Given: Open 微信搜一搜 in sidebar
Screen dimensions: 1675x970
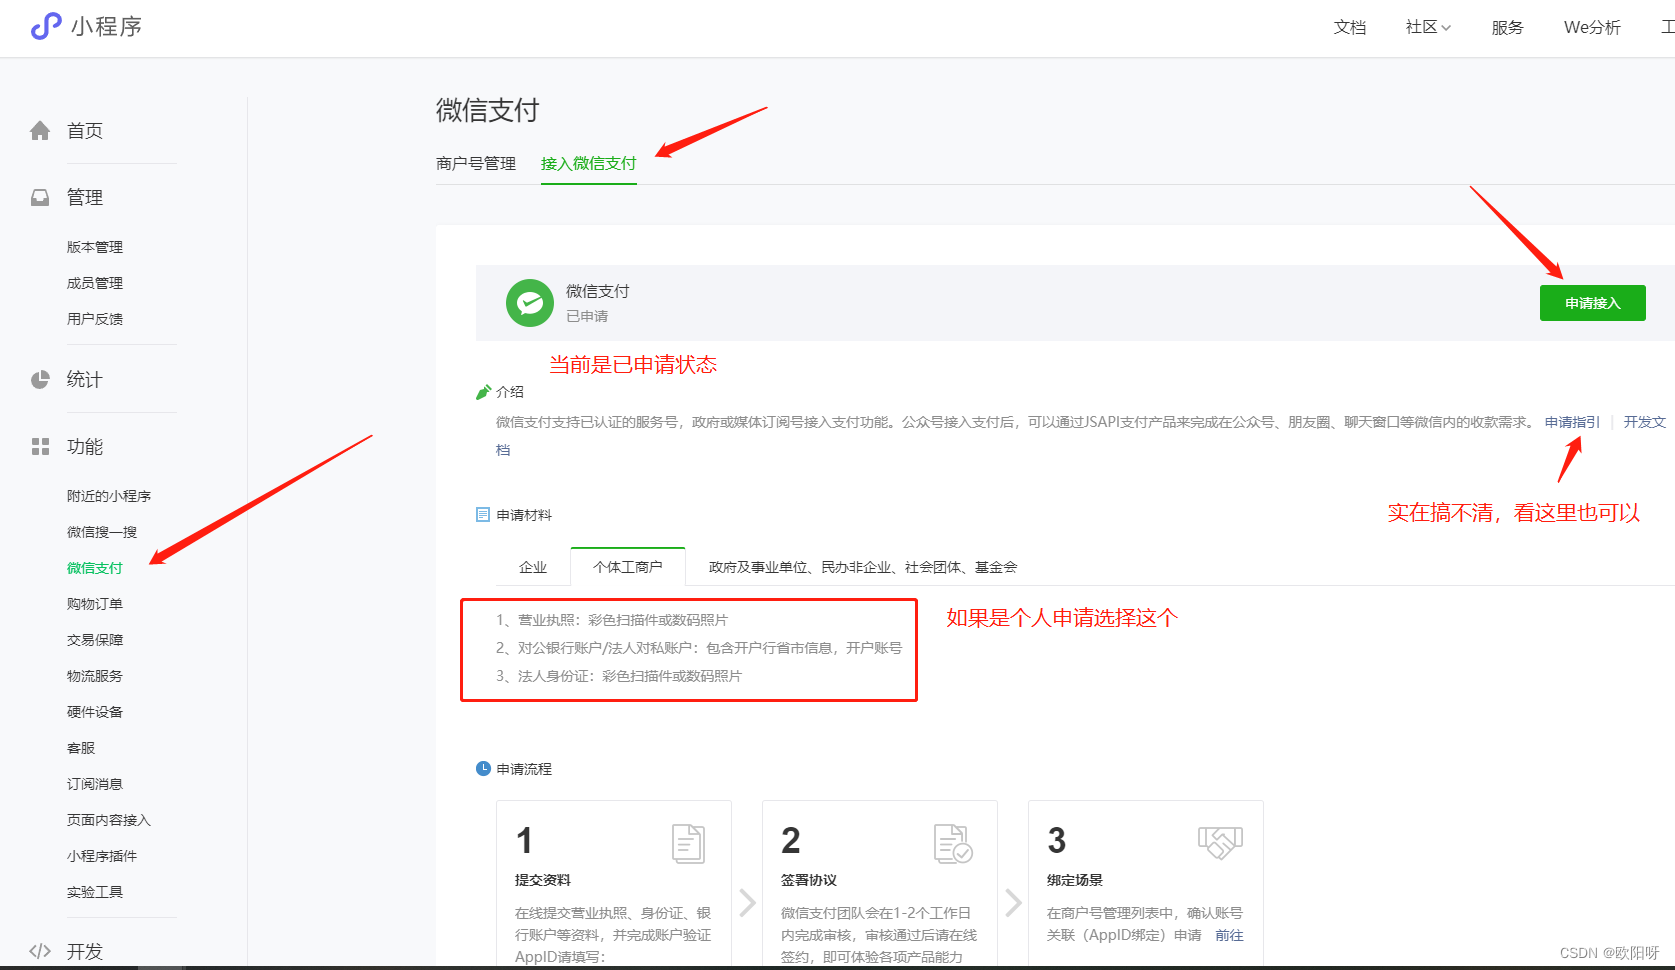Looking at the screenshot, I should pos(102,532).
